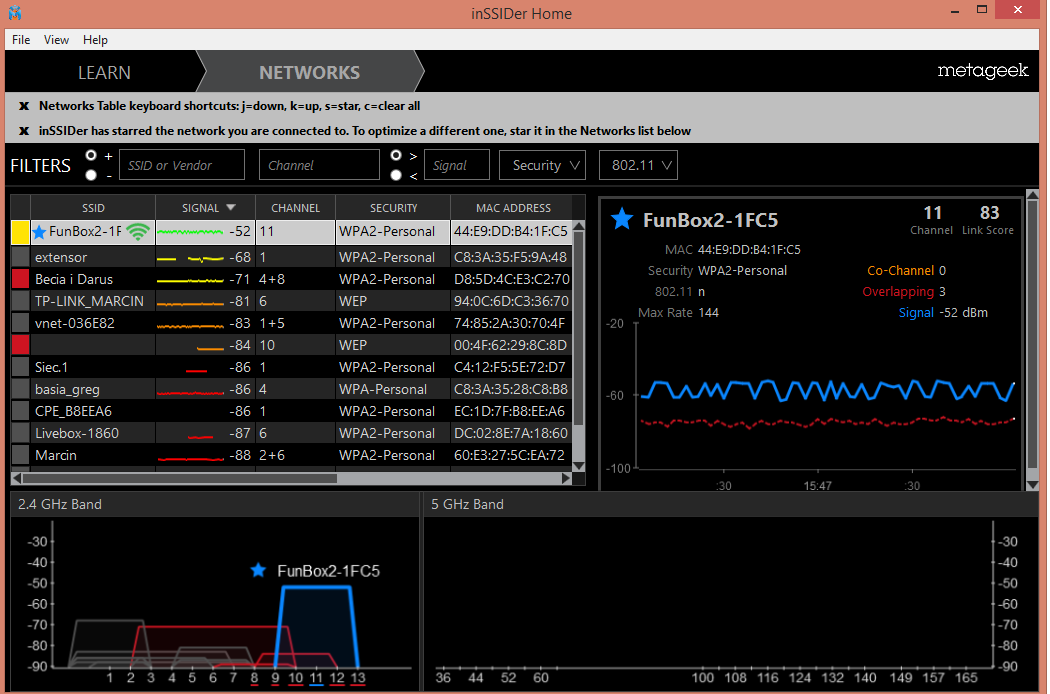This screenshot has height=694, width=1050.
Task: Click the big blue star next to FunBox2-1FC5
Action: (x=622, y=218)
